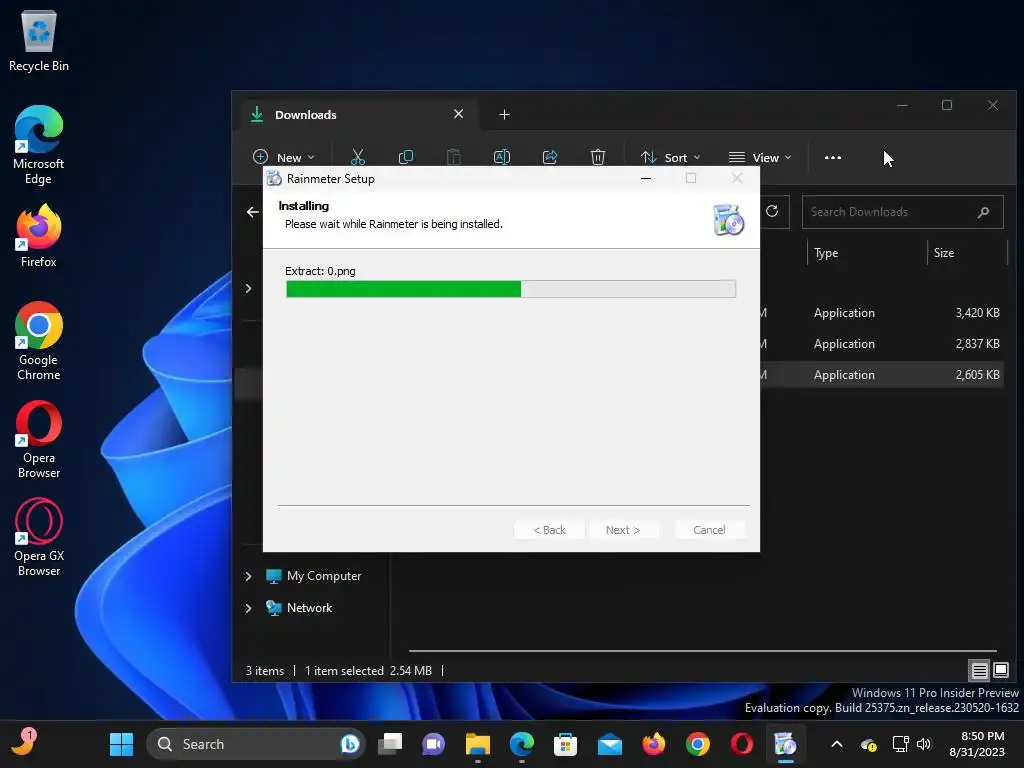Select Network in navigation pane
The height and width of the screenshot is (768, 1024).
299,608
